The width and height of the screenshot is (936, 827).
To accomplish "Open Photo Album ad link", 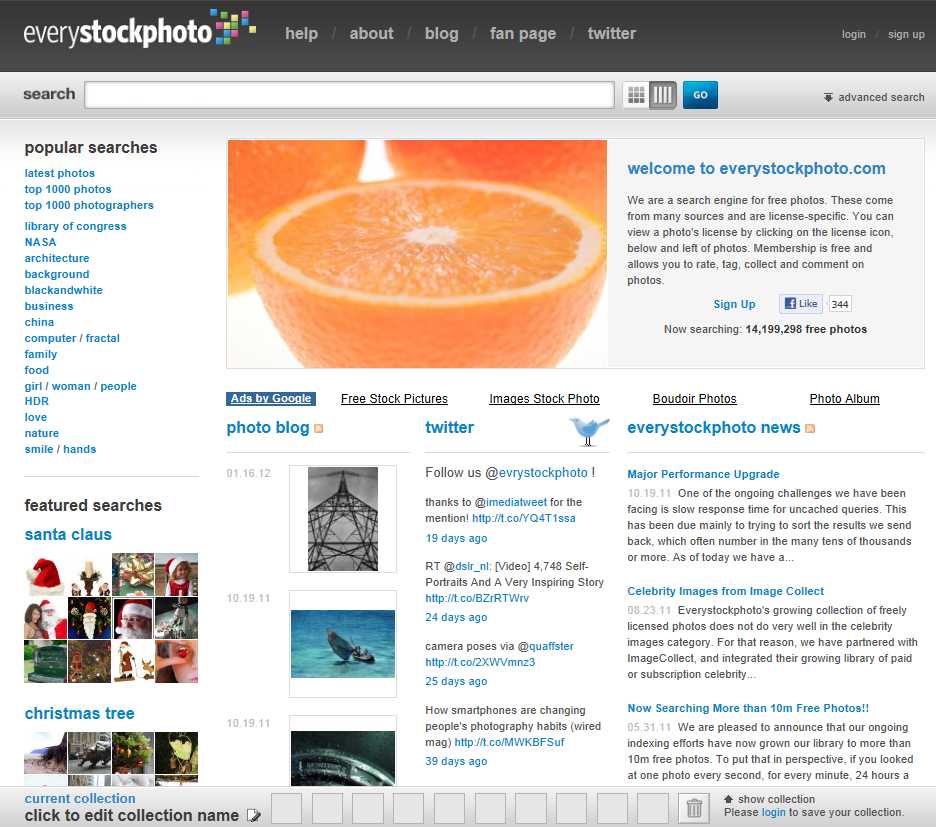I will (x=845, y=399).
